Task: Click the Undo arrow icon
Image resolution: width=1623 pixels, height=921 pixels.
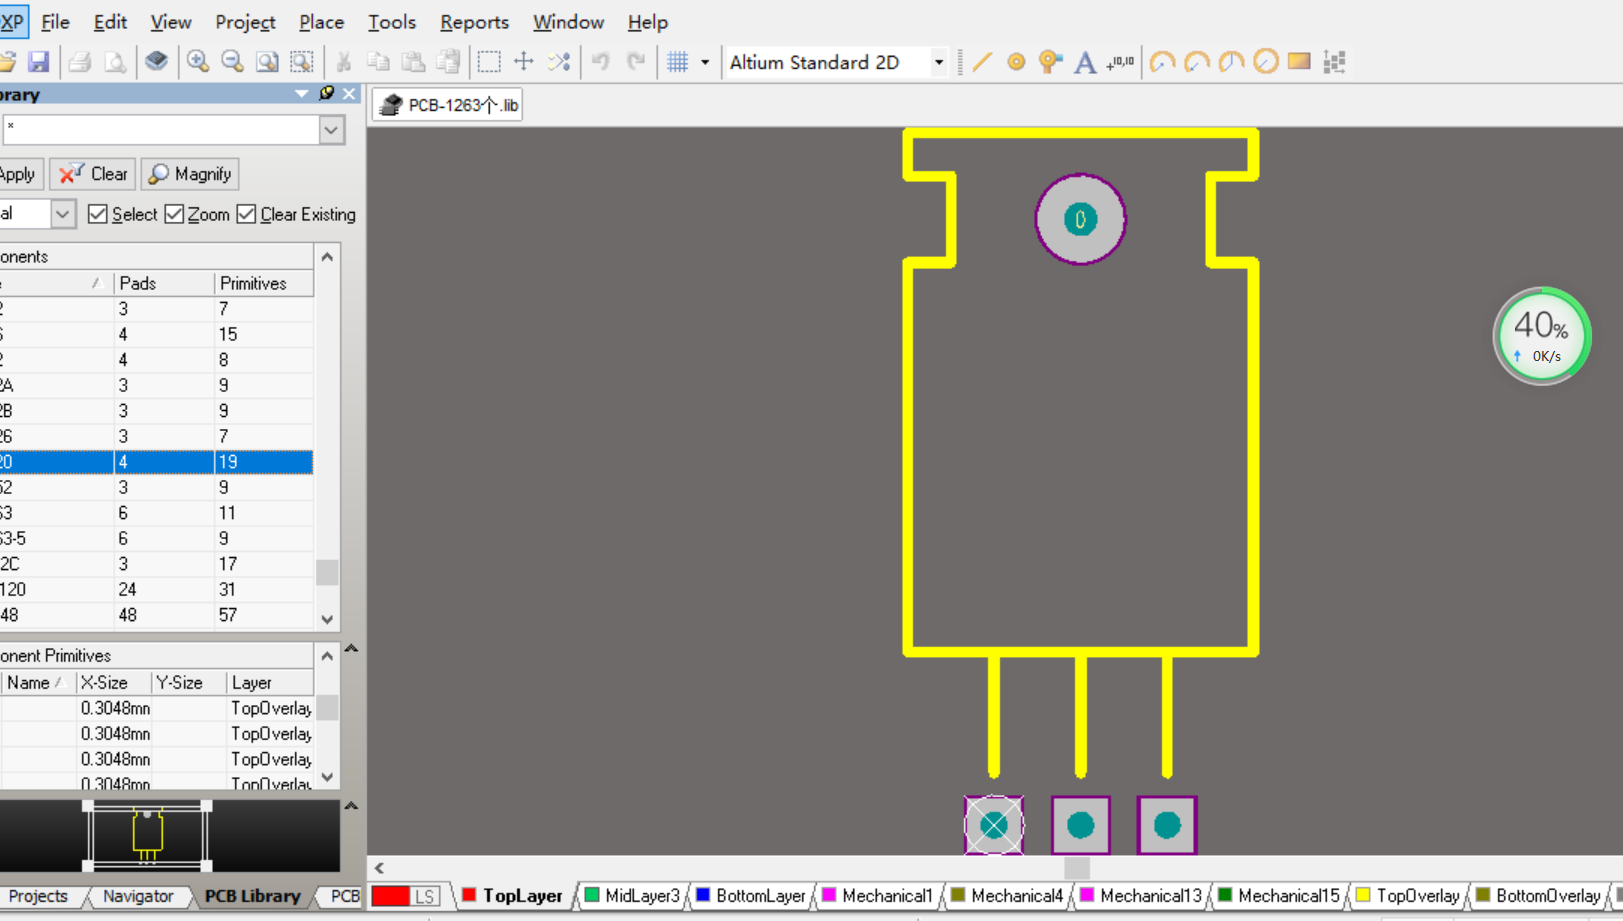Action: point(600,62)
